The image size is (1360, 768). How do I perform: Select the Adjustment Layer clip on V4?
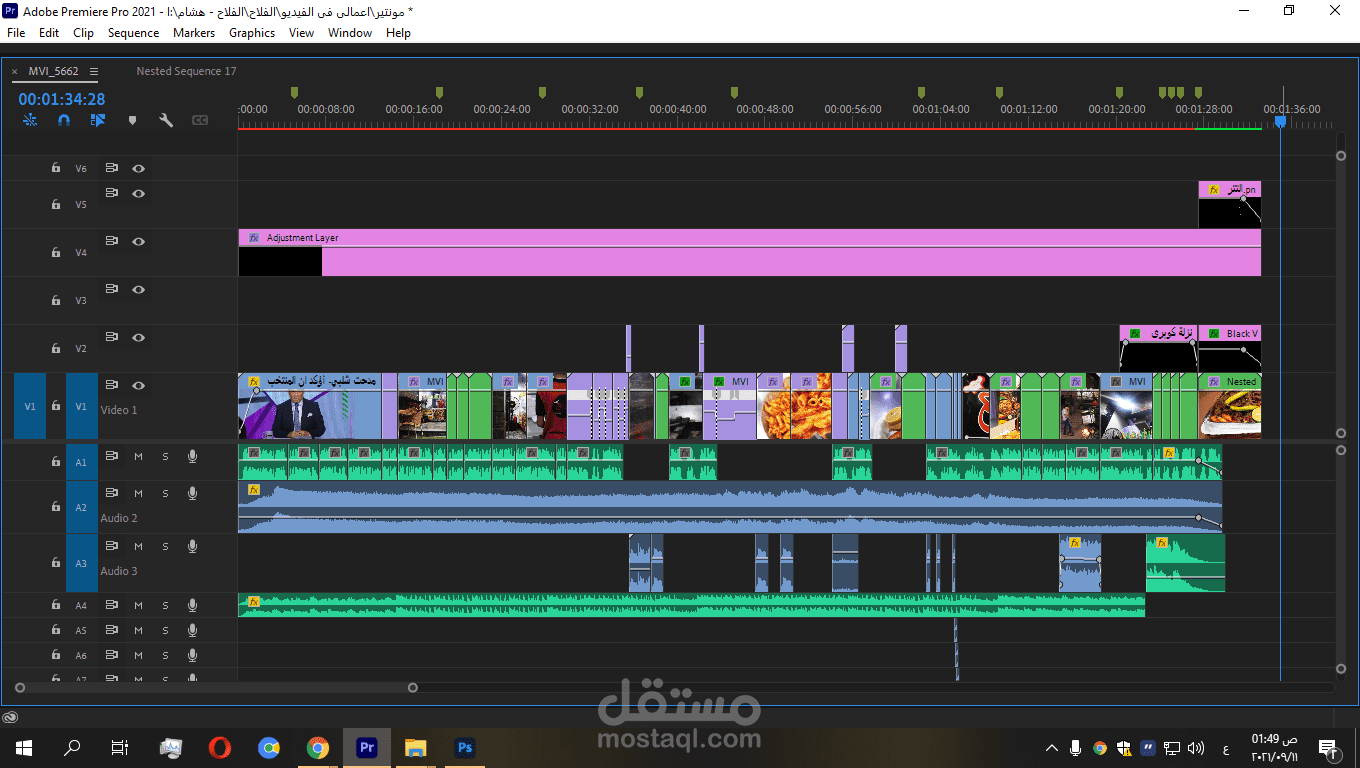750,253
